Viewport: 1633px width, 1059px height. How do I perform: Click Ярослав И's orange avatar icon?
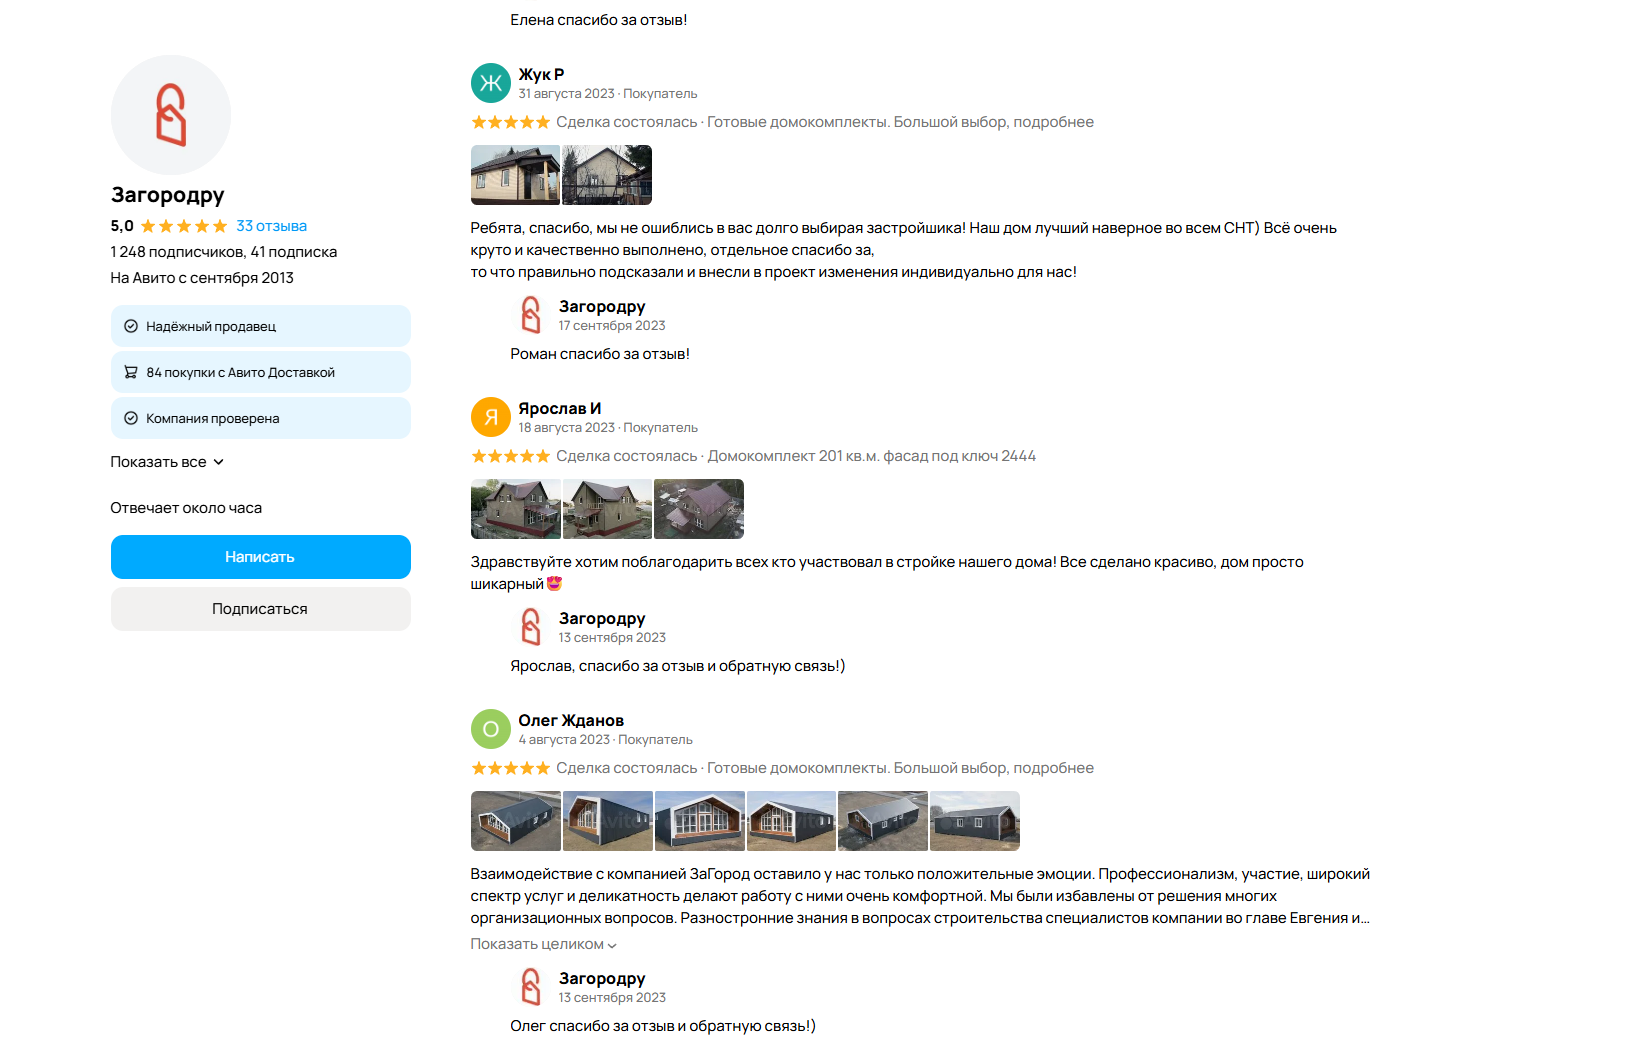(490, 417)
